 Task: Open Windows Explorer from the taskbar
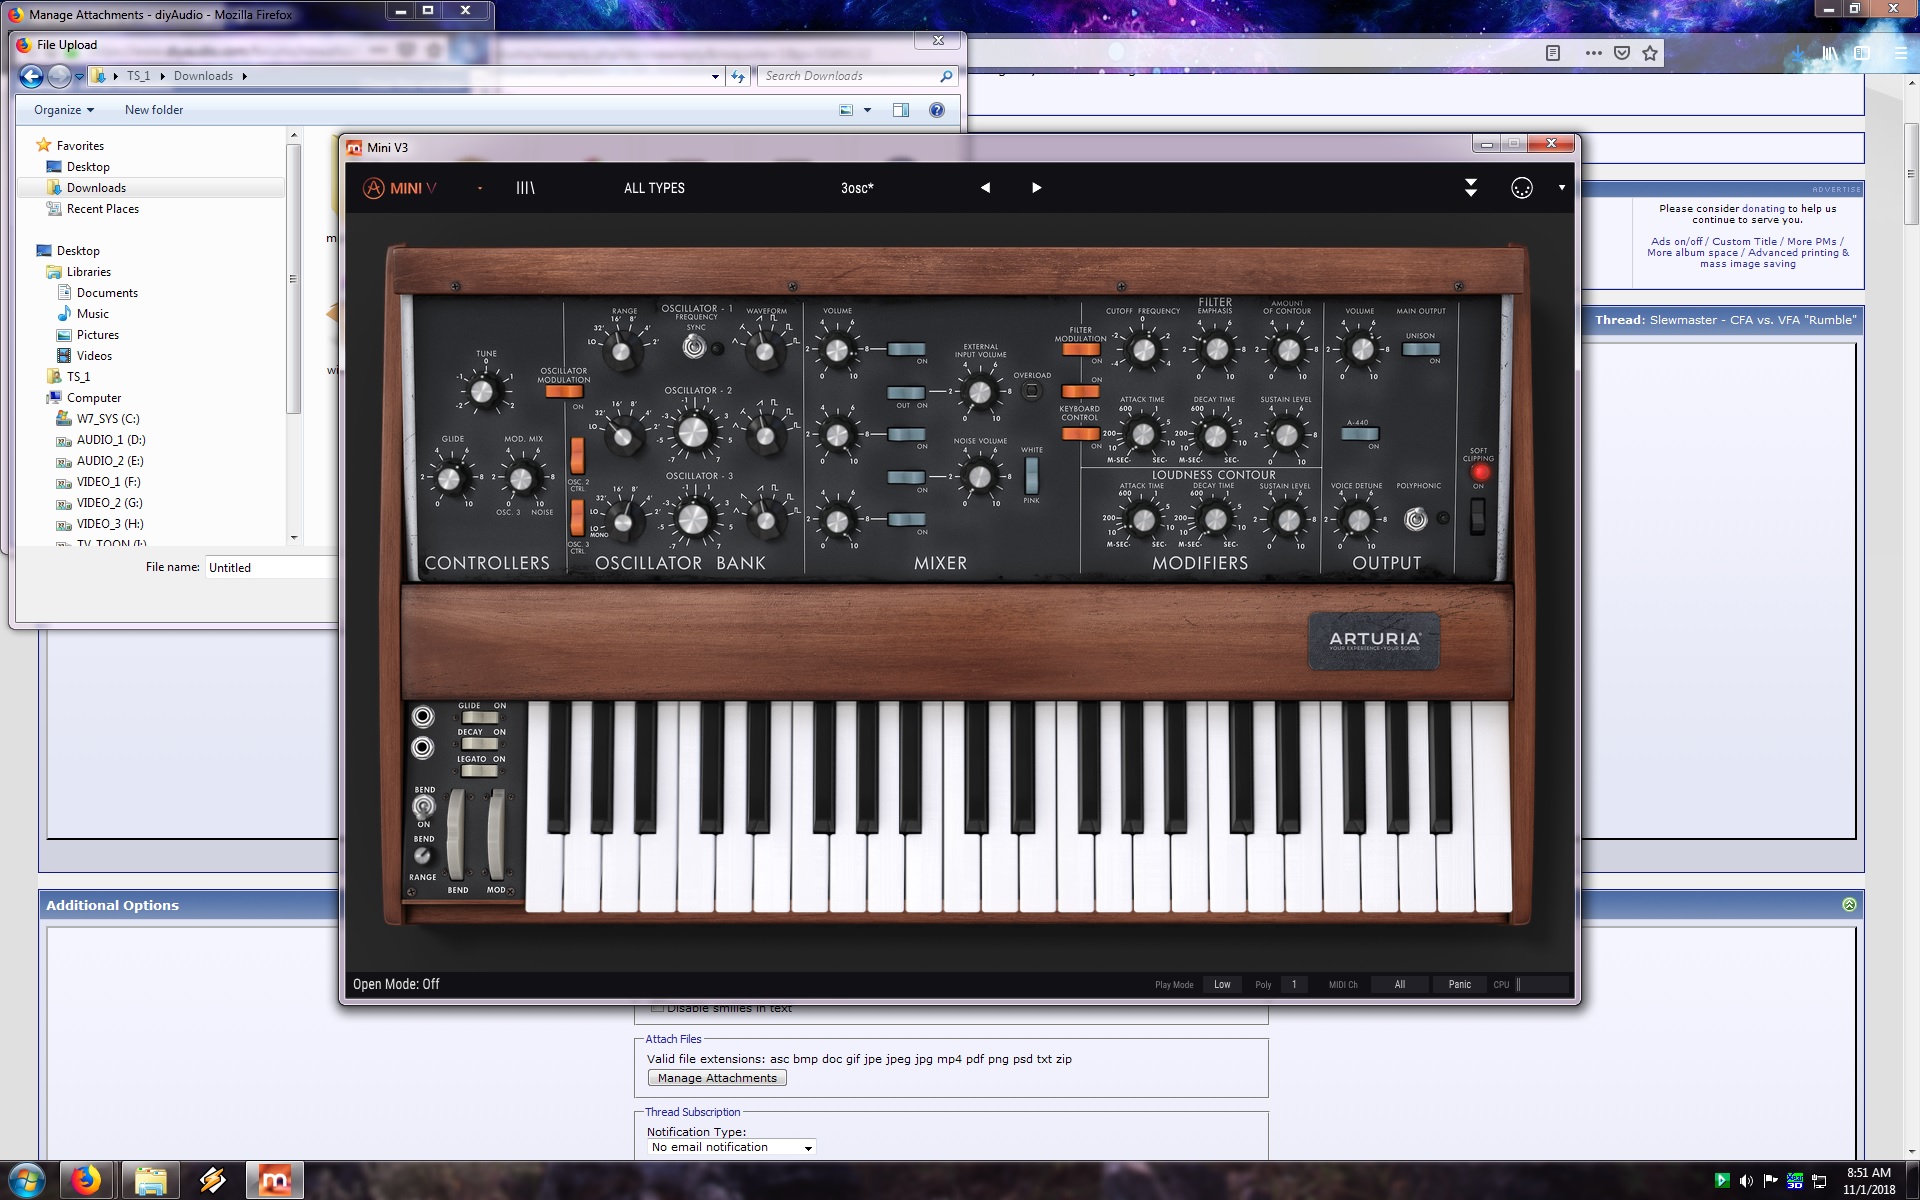click(151, 1181)
